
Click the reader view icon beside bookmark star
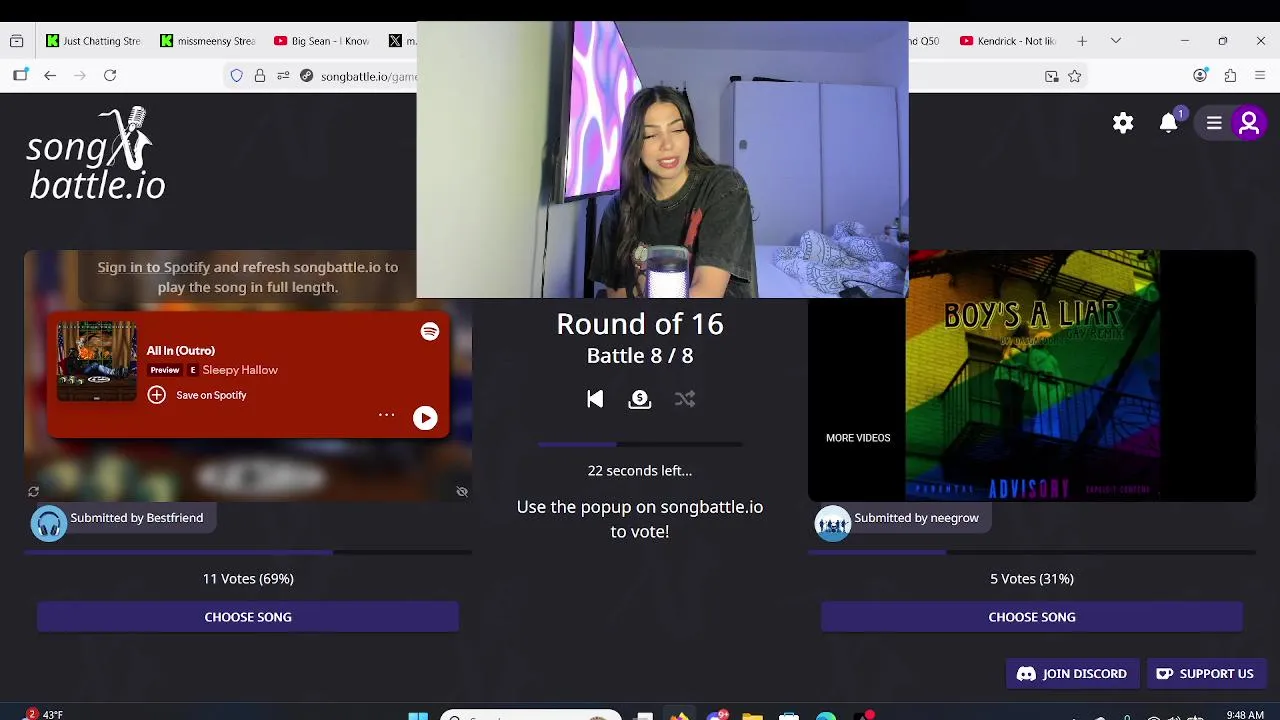tap(1052, 76)
